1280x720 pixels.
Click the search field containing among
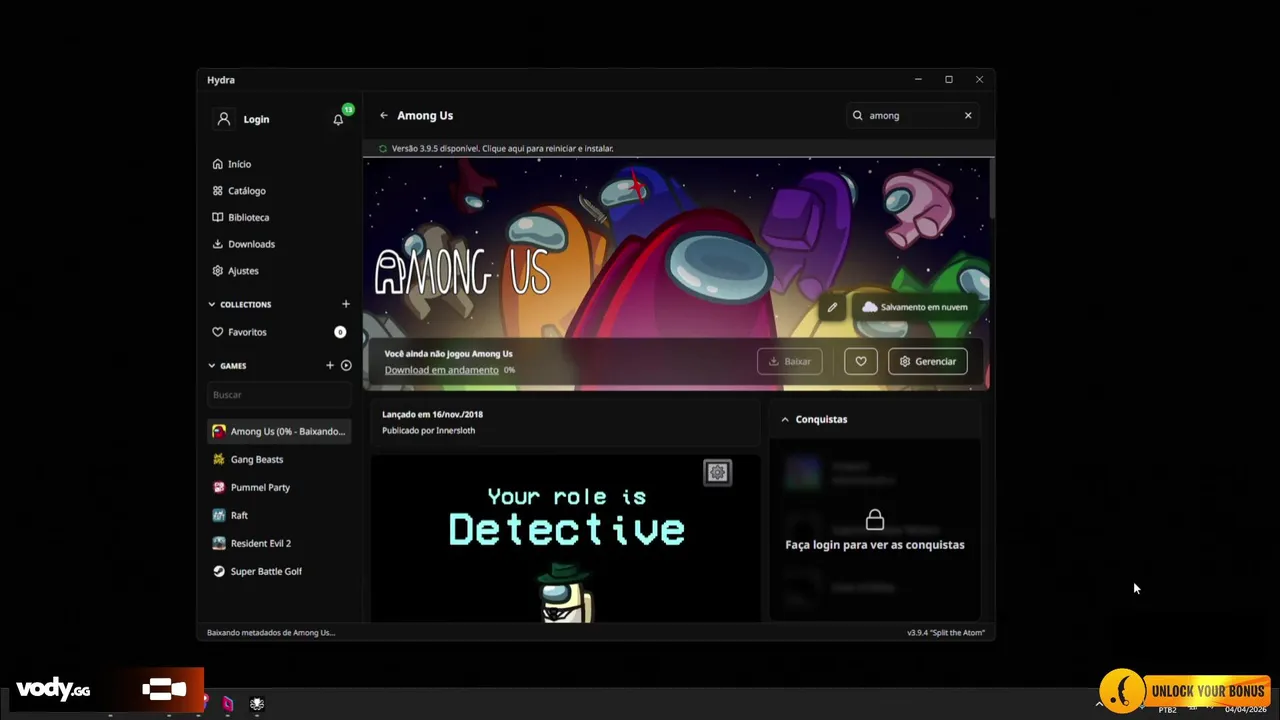click(913, 116)
